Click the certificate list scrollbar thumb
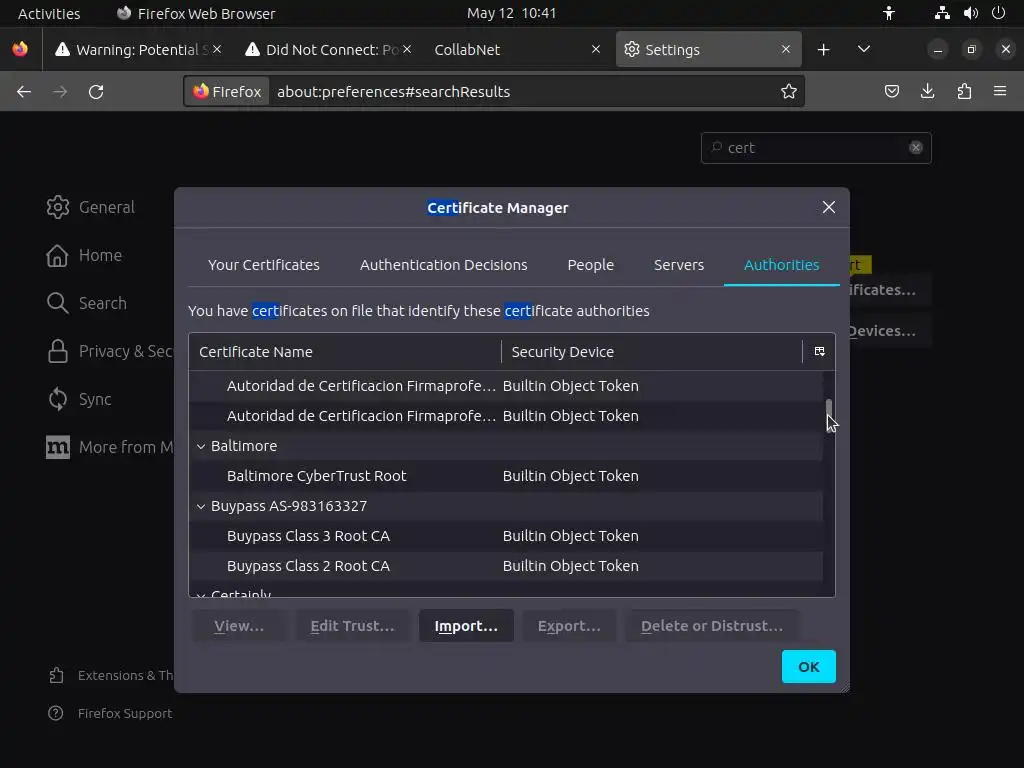 (829, 415)
